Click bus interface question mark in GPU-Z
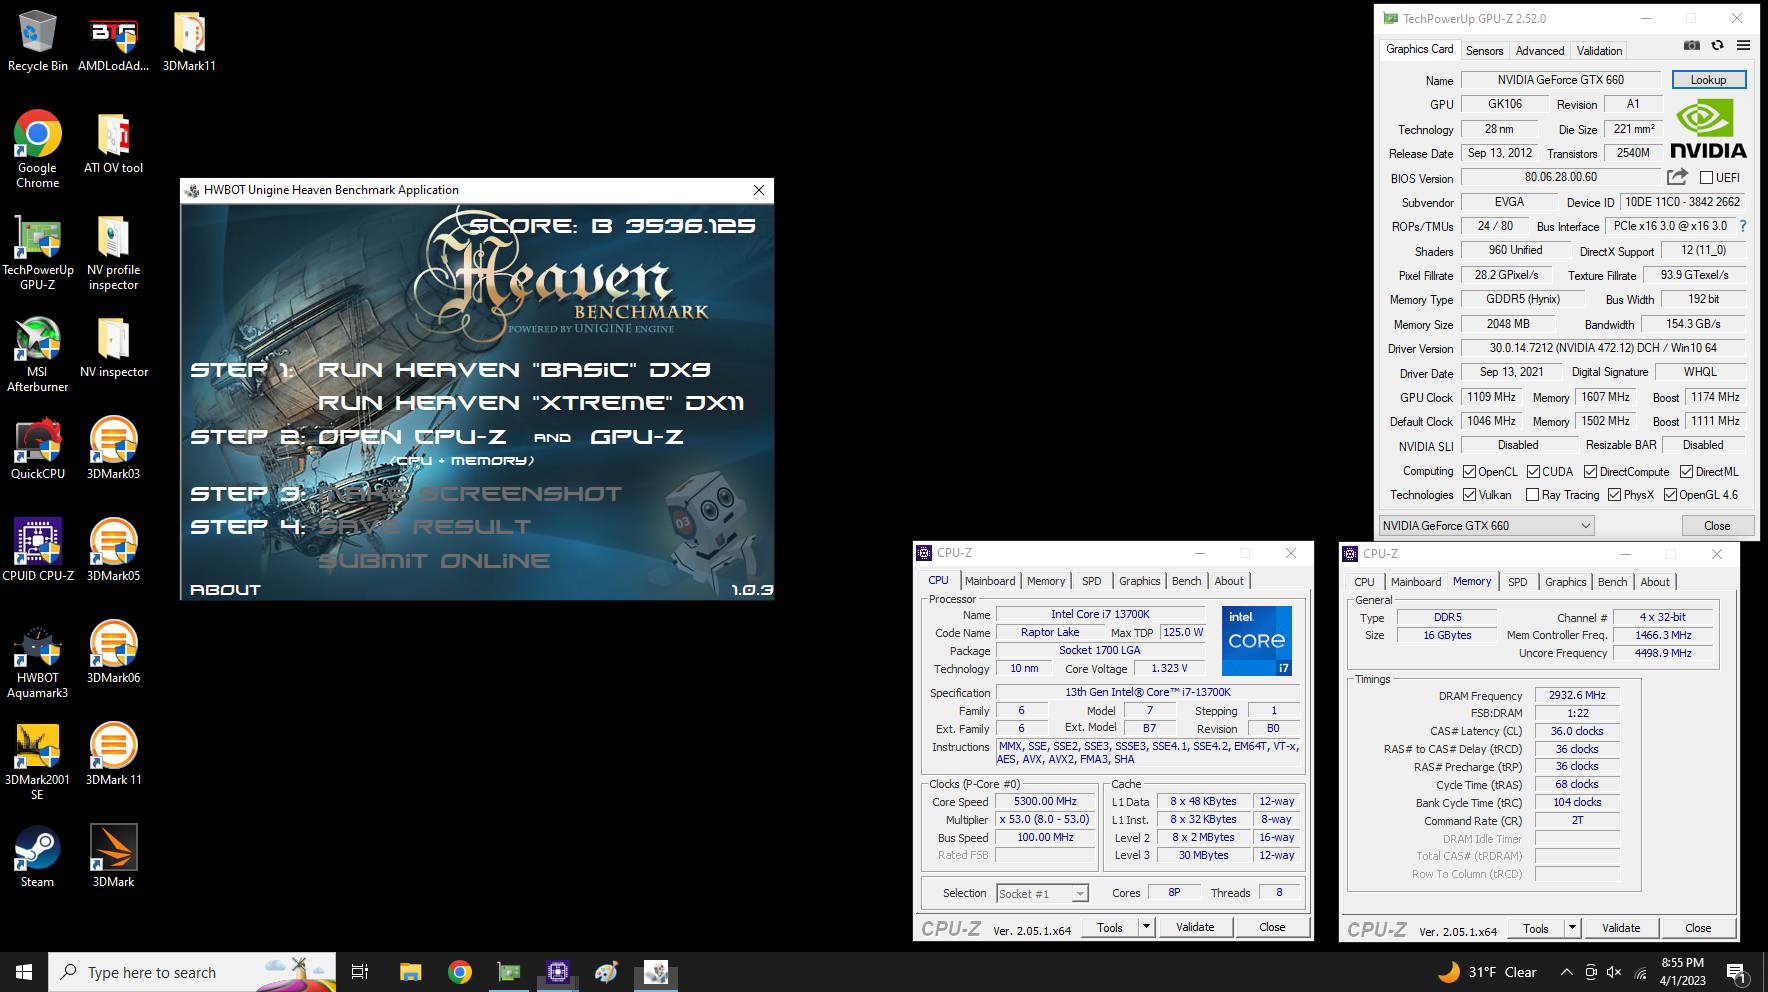 tap(1743, 226)
